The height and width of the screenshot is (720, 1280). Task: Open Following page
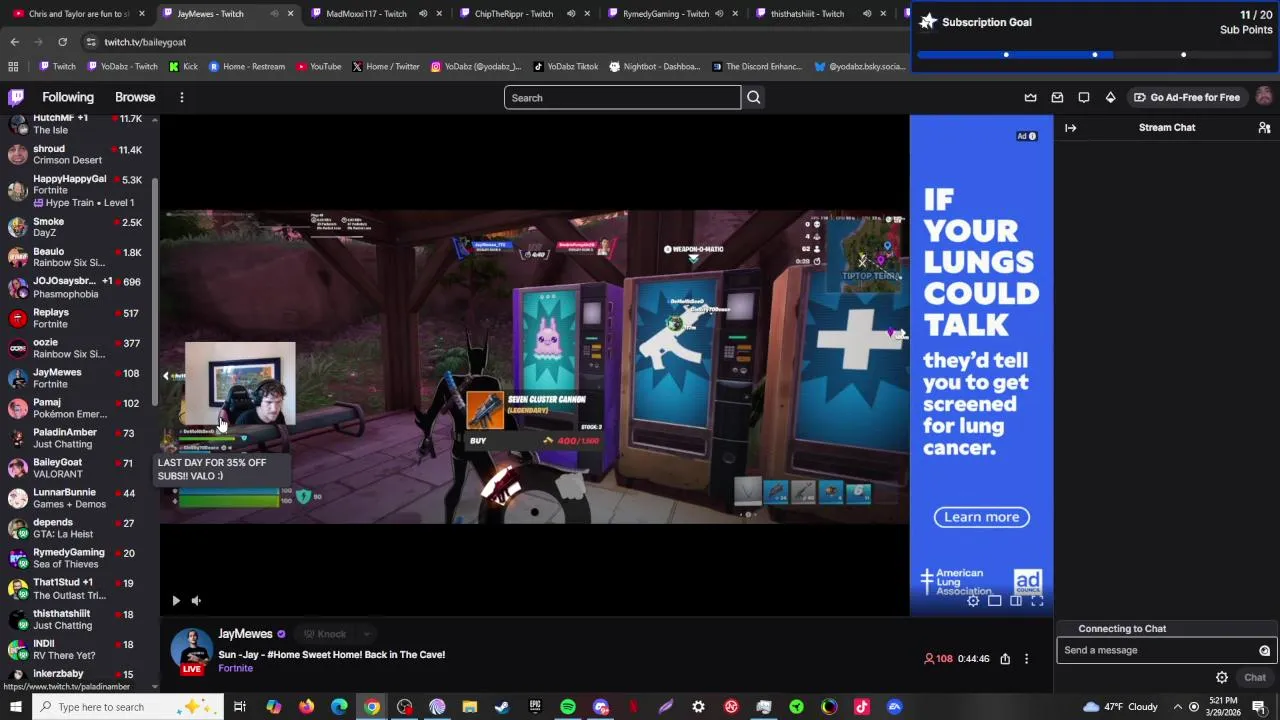tap(68, 97)
